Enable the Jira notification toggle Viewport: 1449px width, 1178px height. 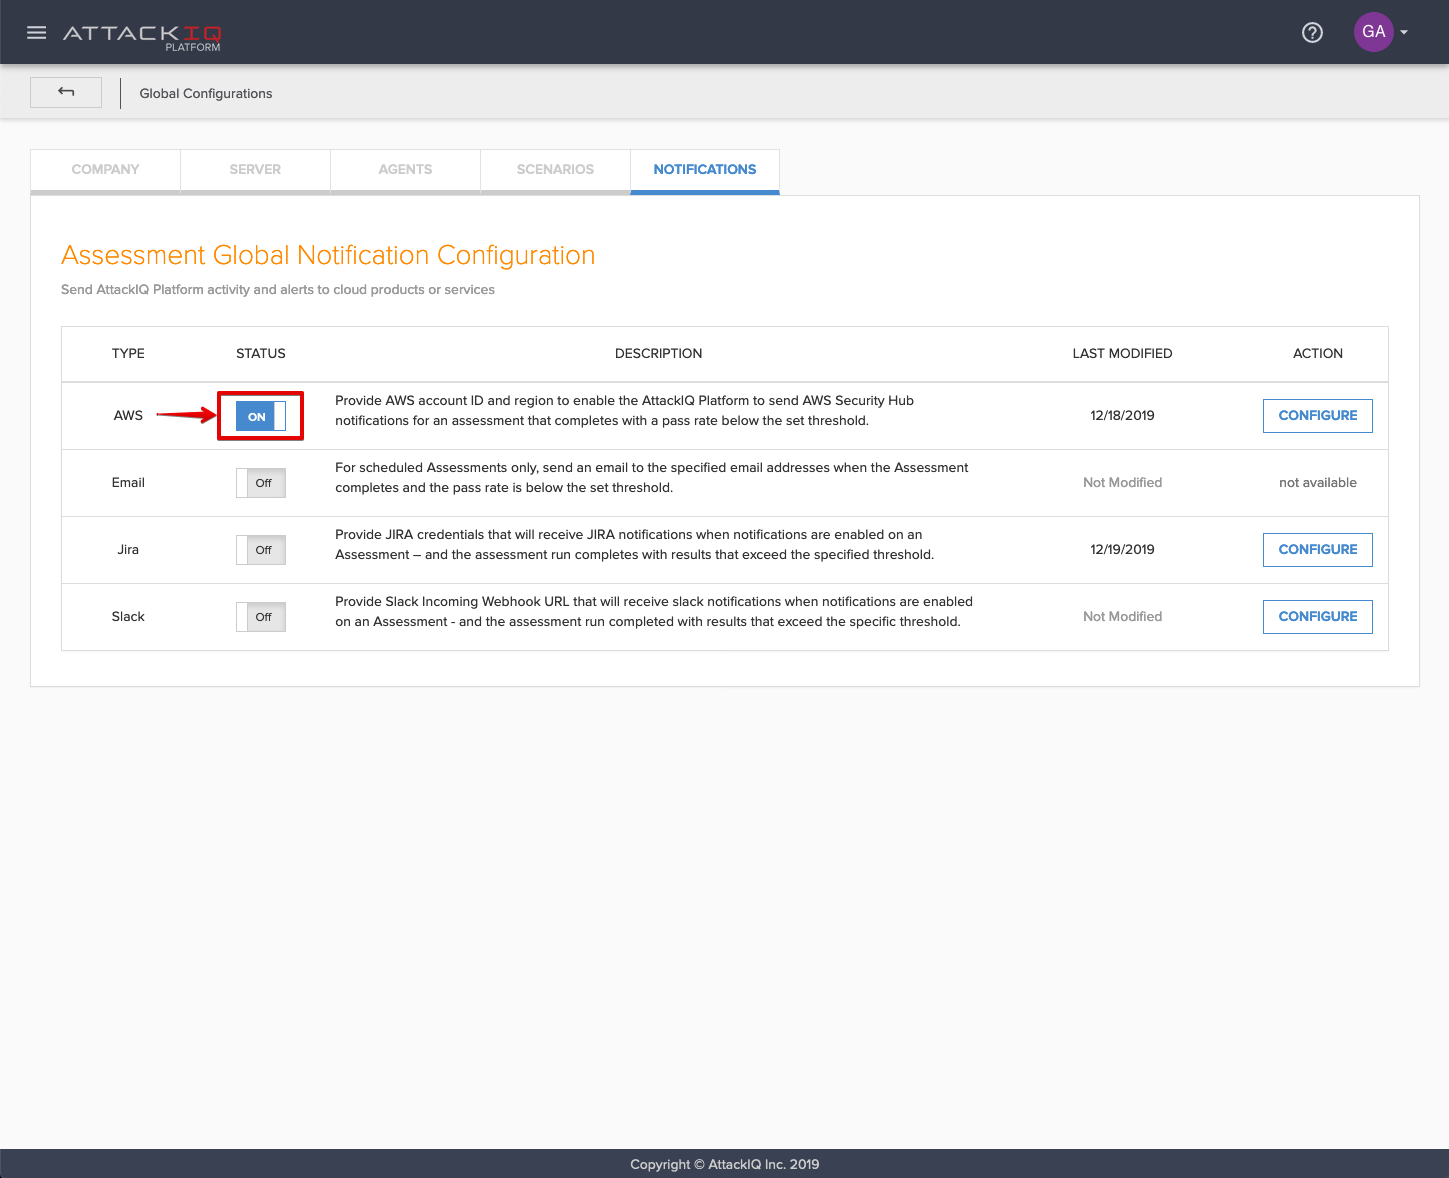(261, 550)
